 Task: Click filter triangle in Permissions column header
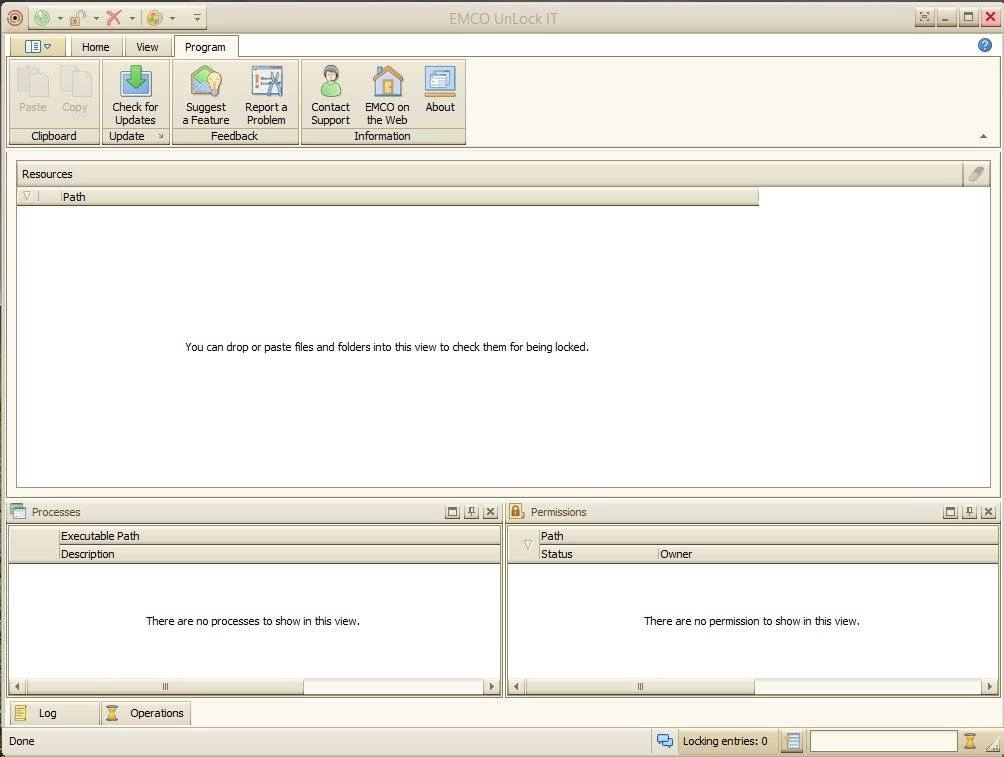point(528,544)
